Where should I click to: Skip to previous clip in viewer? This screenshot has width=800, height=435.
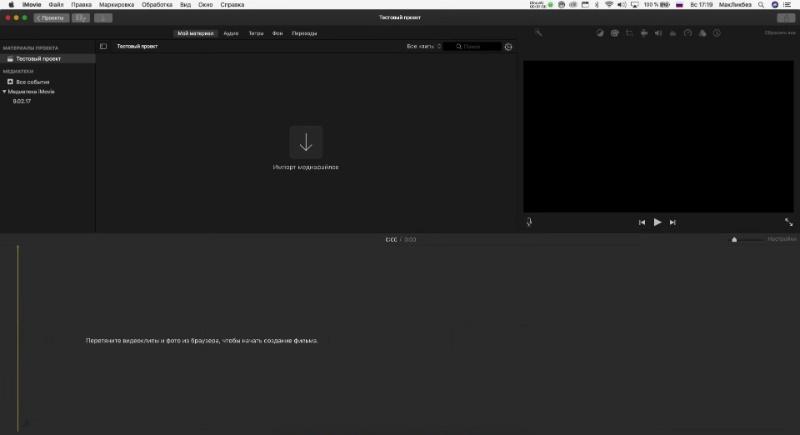tap(642, 222)
